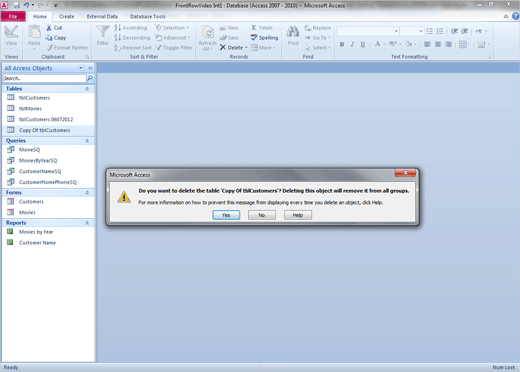Click the Undo arrow in Quick Access Toolbar
The width and height of the screenshot is (520, 372).
[26, 5]
